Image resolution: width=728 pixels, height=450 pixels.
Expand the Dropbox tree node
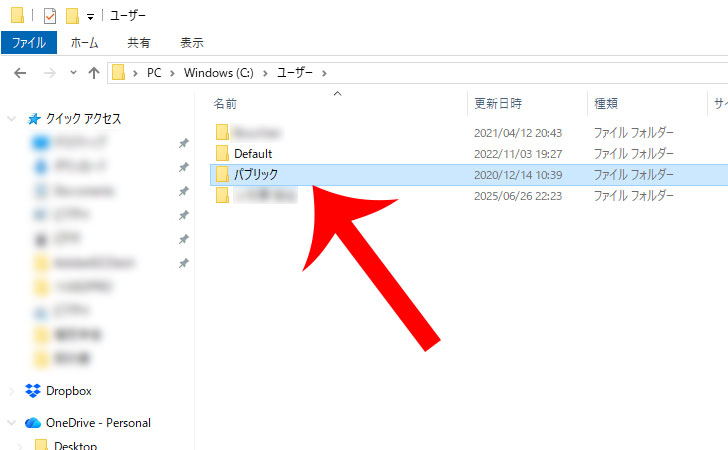[x=11, y=391]
